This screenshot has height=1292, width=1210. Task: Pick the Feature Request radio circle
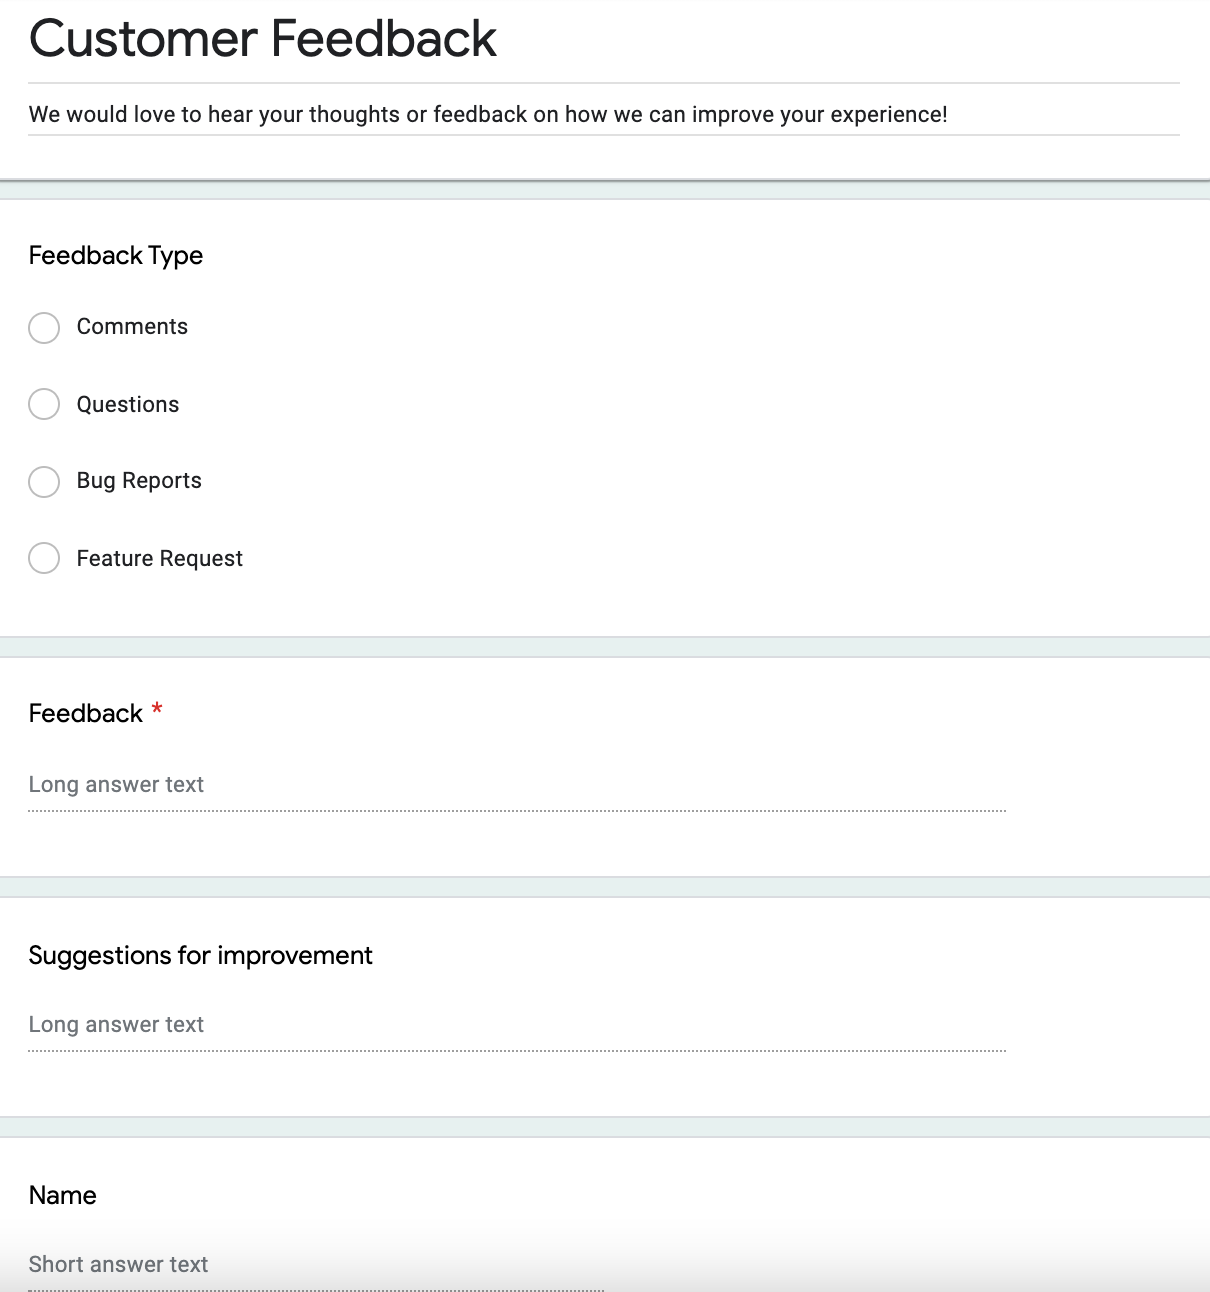click(44, 558)
